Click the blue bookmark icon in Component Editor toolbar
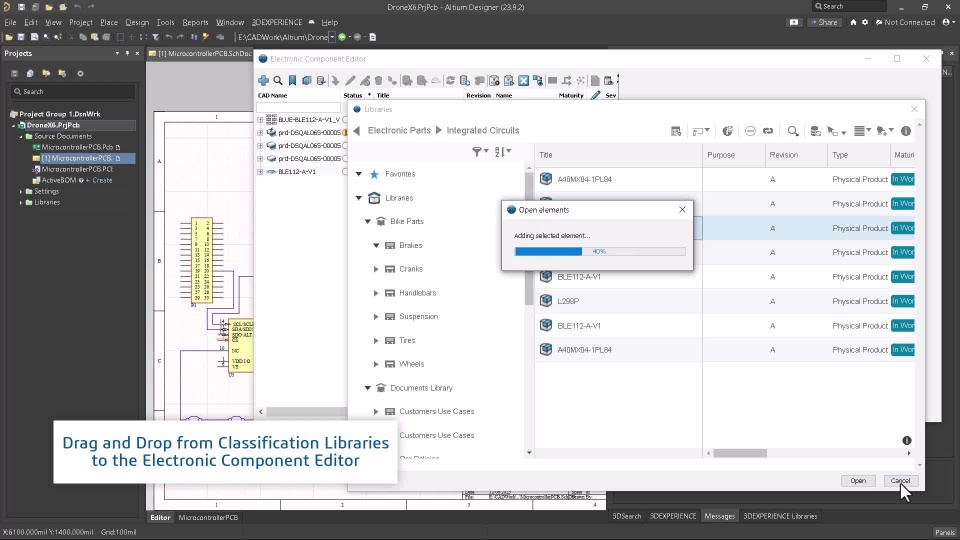This screenshot has height=540, width=960. [292, 80]
